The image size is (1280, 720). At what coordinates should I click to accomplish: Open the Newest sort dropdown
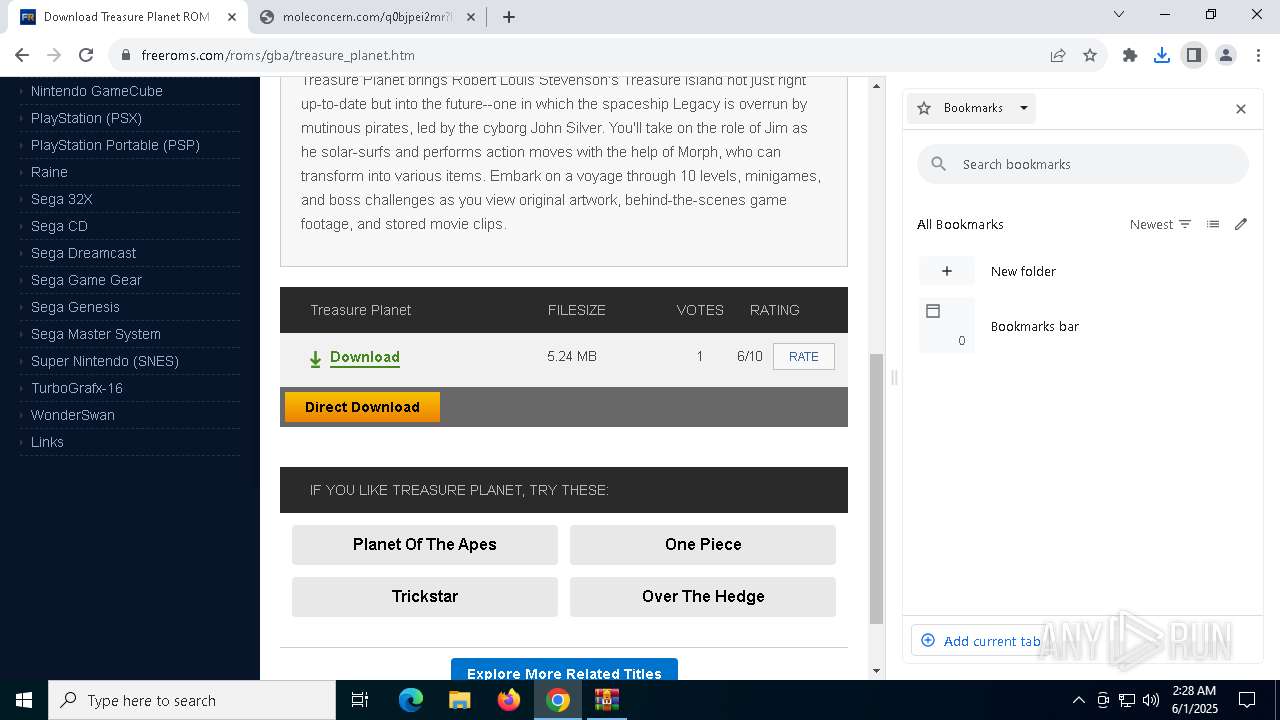(1160, 224)
